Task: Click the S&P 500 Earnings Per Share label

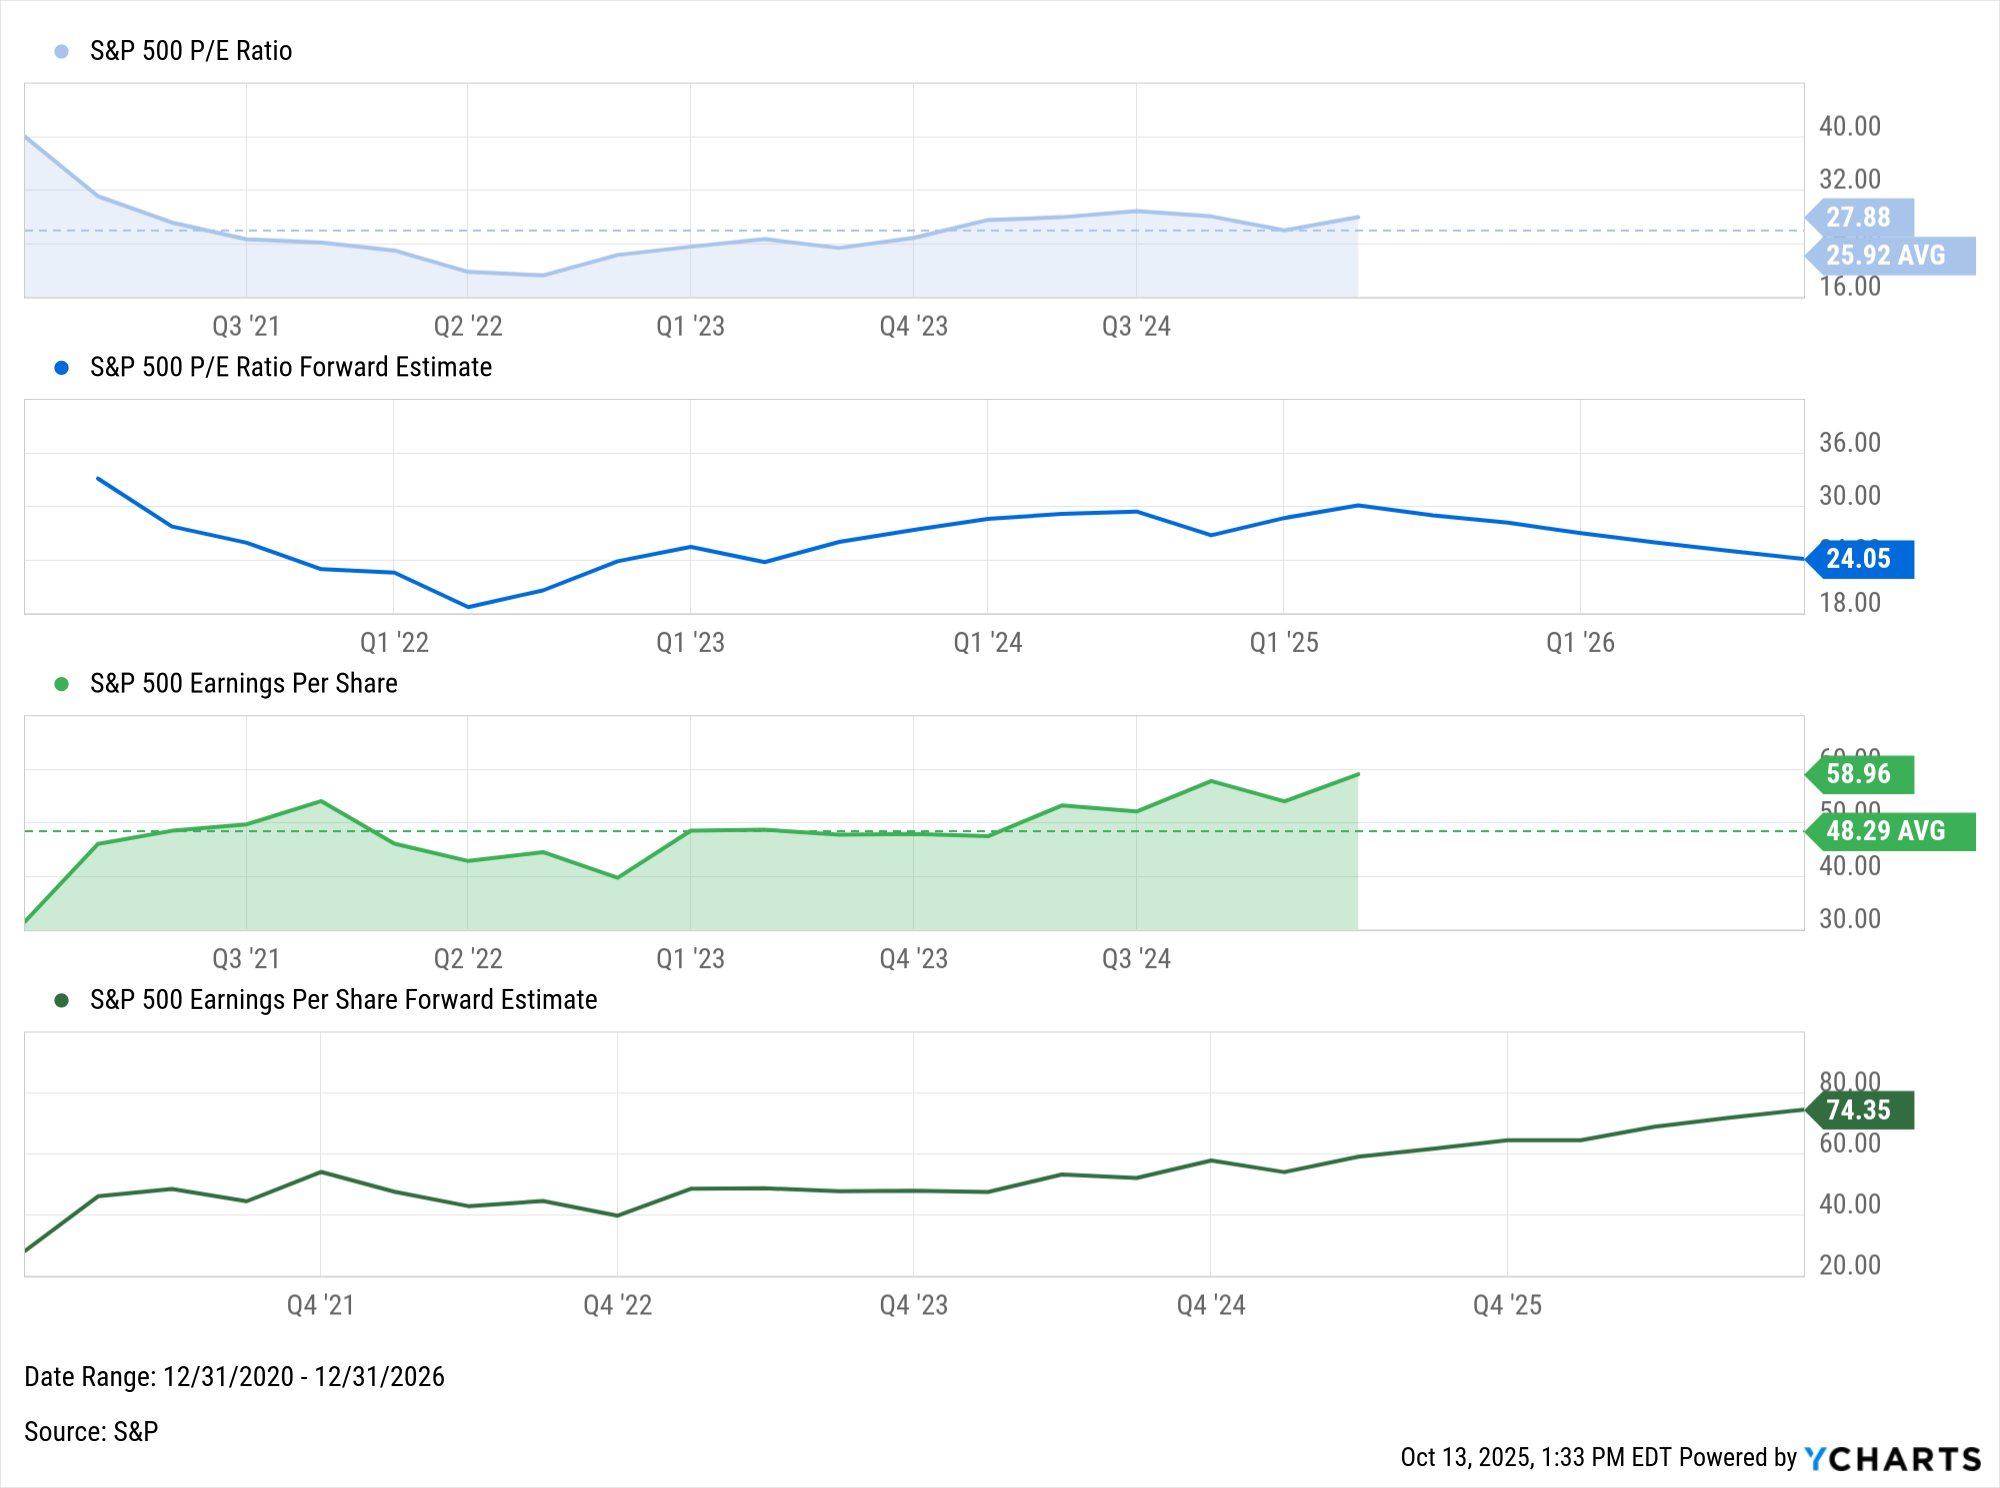Action: click(243, 684)
